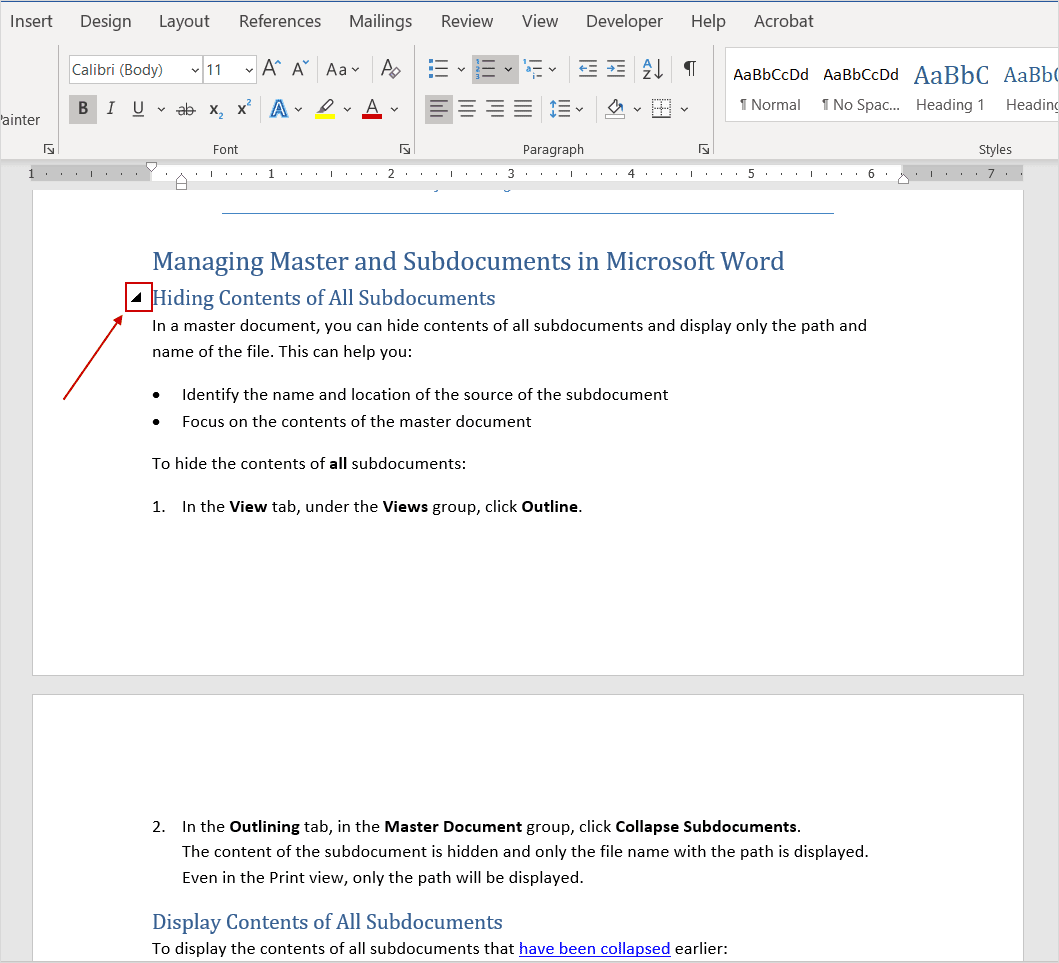Switch to the Review tab
This screenshot has width=1059, height=963.
(466, 20)
